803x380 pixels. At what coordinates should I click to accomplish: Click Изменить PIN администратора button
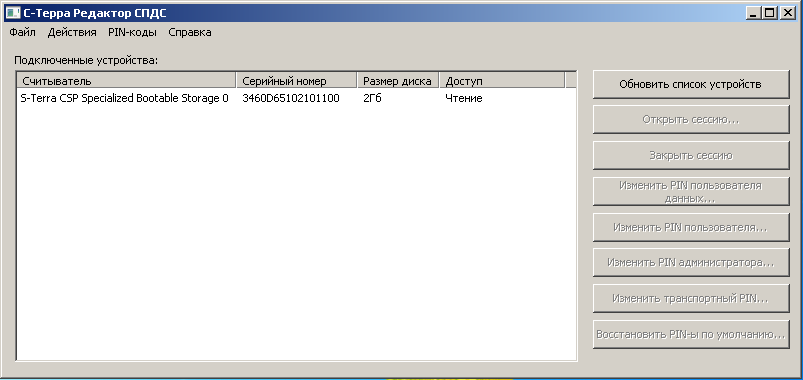point(691,262)
